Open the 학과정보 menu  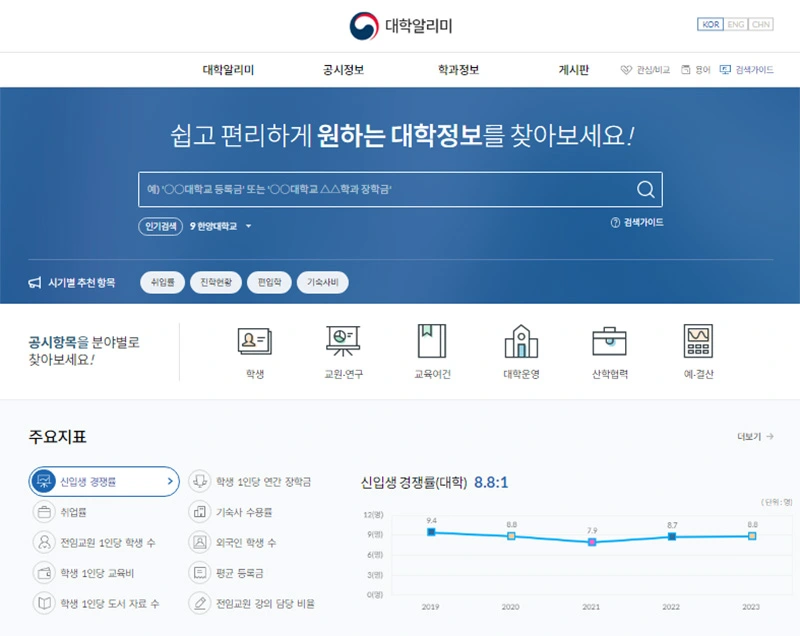[459, 69]
